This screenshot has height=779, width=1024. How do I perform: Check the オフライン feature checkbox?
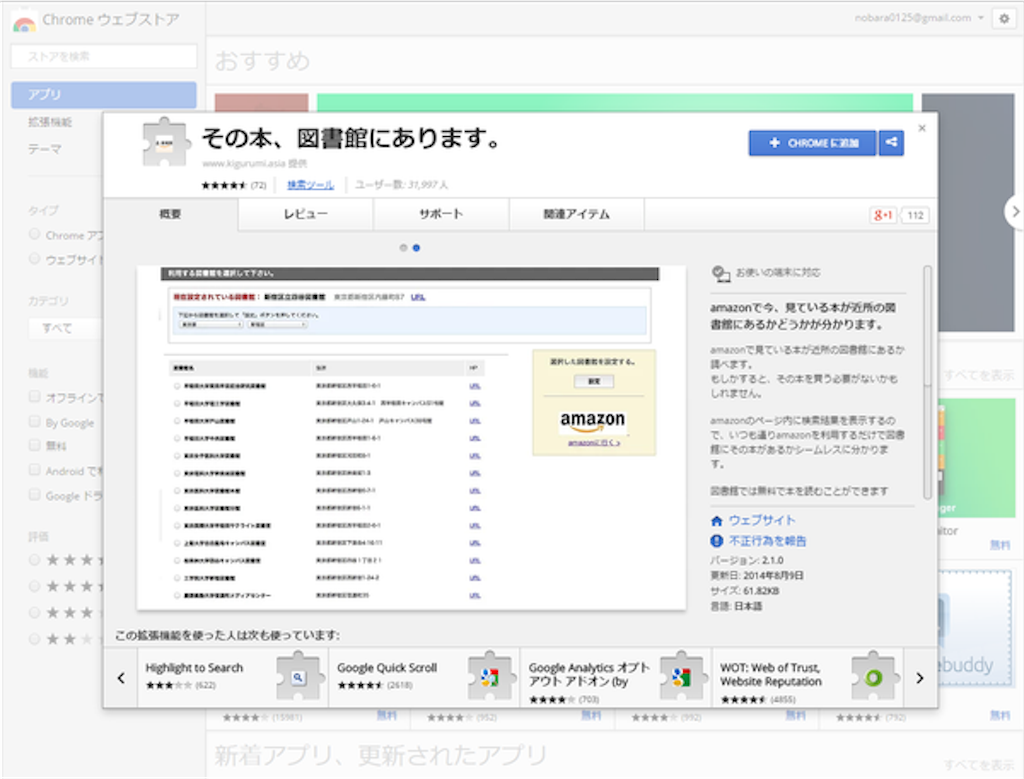35,396
